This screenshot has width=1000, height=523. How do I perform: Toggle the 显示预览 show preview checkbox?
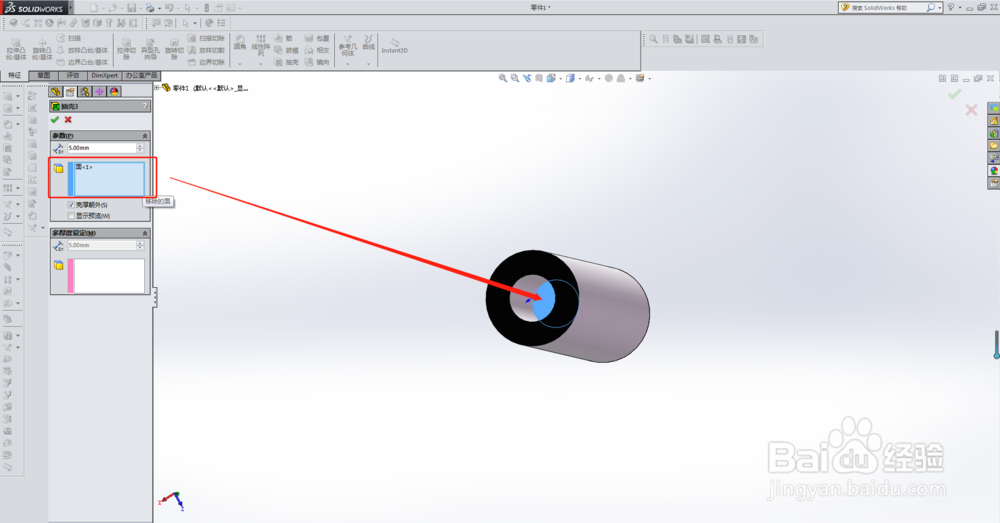pyautogui.click(x=71, y=216)
